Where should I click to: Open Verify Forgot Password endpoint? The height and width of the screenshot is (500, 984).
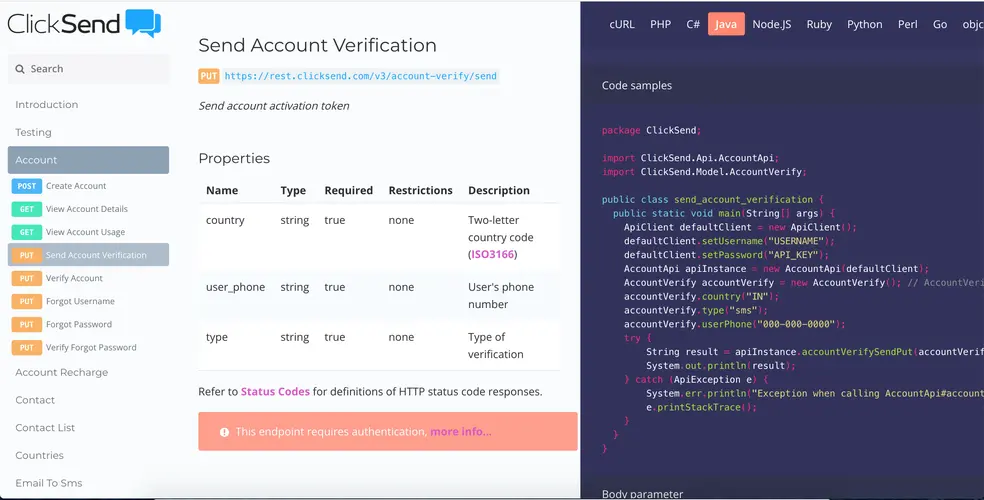pyautogui.click(x=91, y=348)
